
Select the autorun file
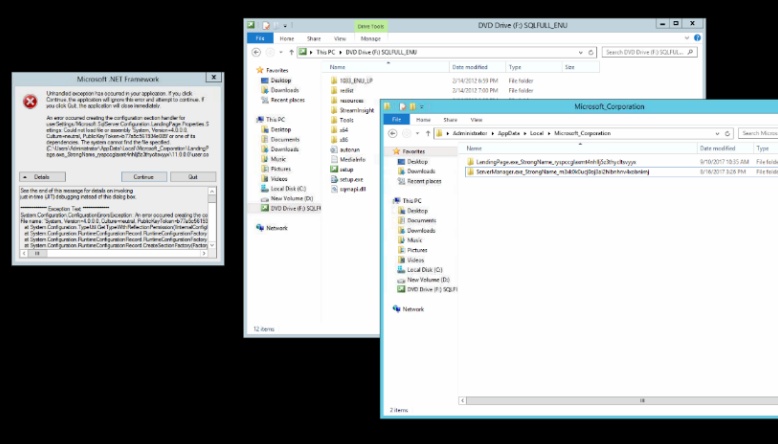345,150
